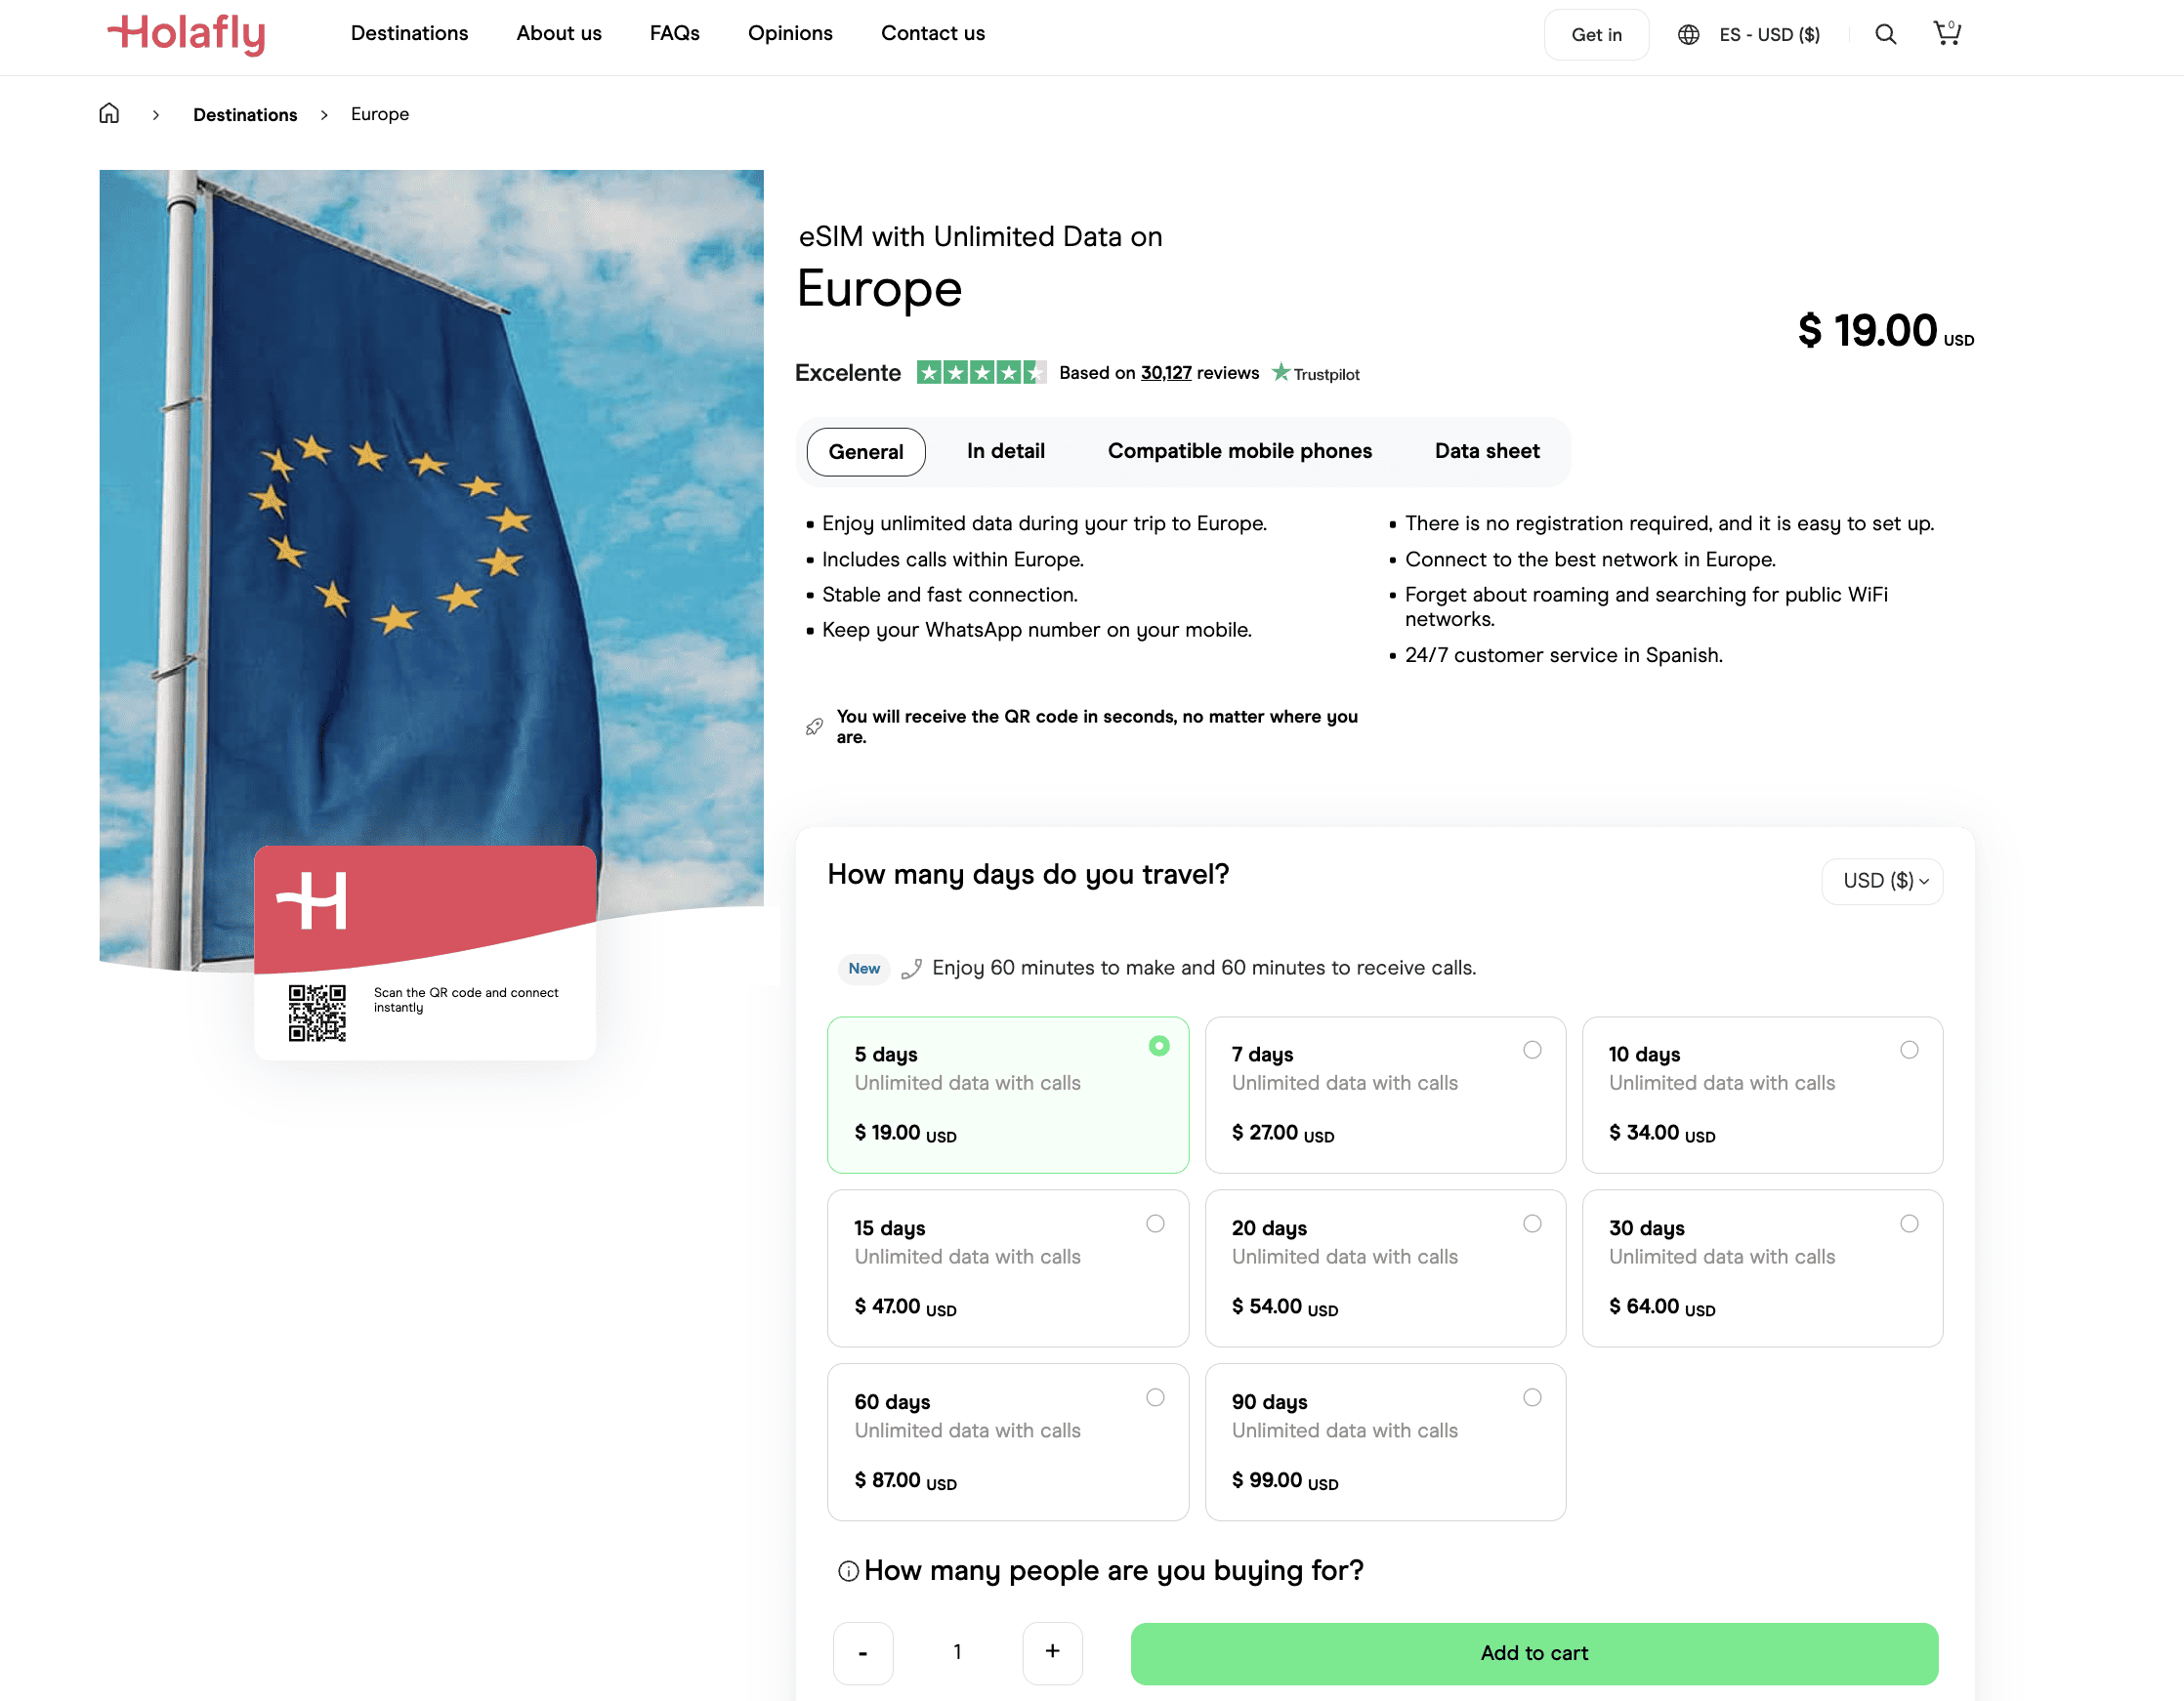Open the FAQs menu item

(x=674, y=33)
